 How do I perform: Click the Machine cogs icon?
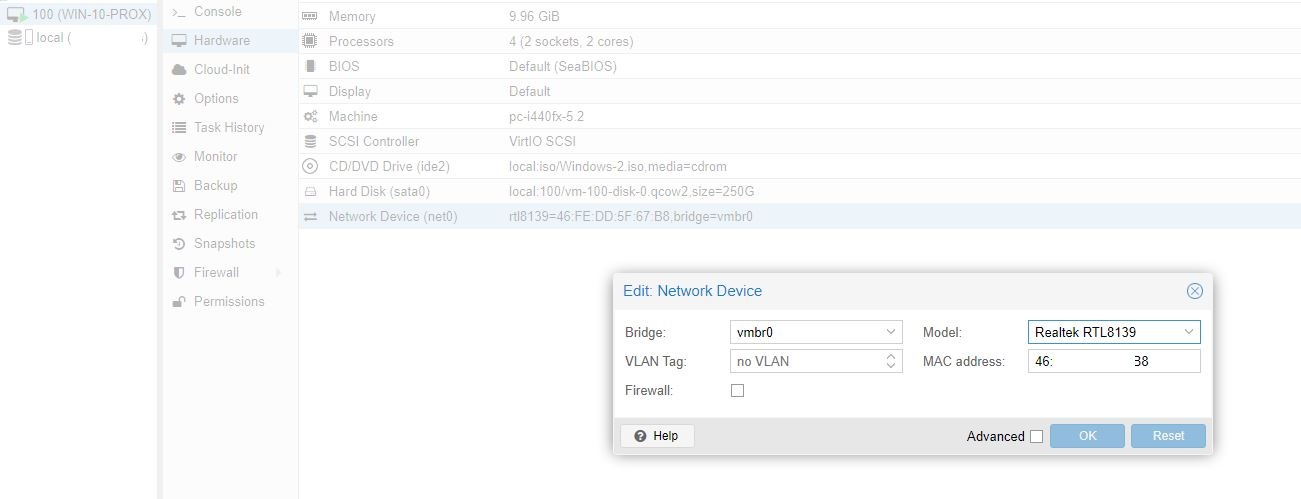click(310, 116)
